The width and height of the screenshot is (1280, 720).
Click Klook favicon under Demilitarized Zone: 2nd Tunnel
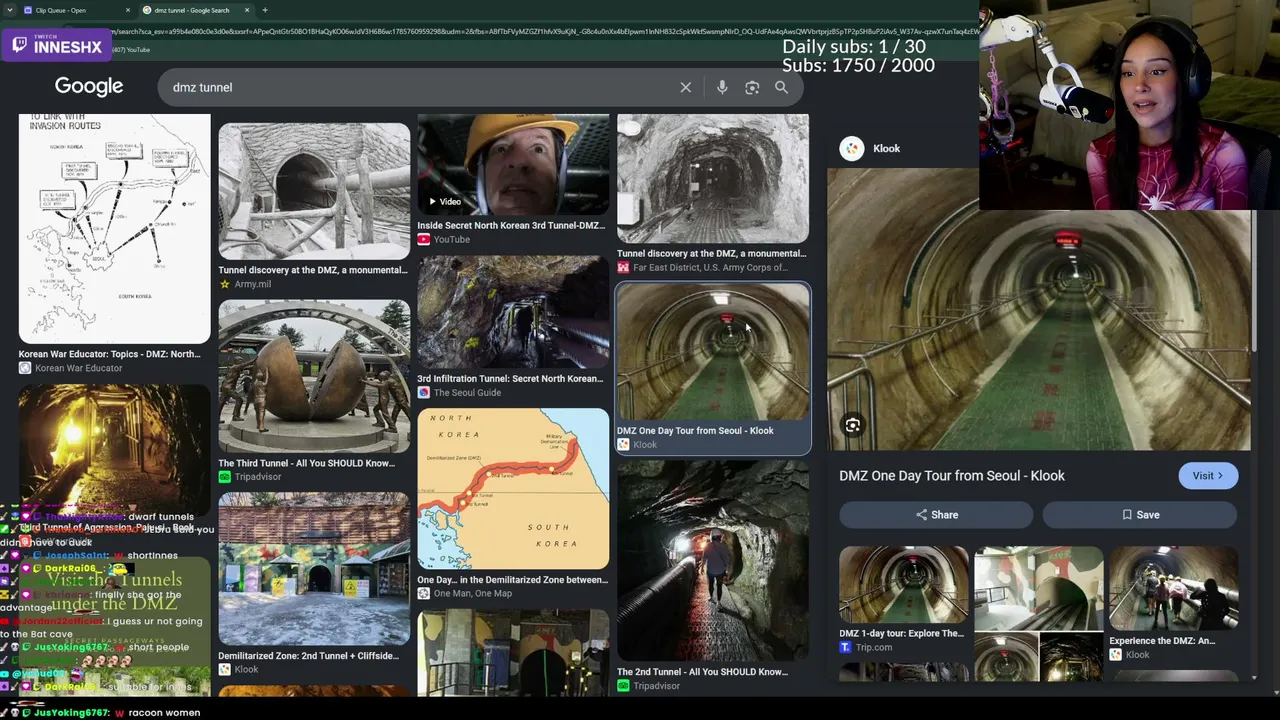point(225,670)
